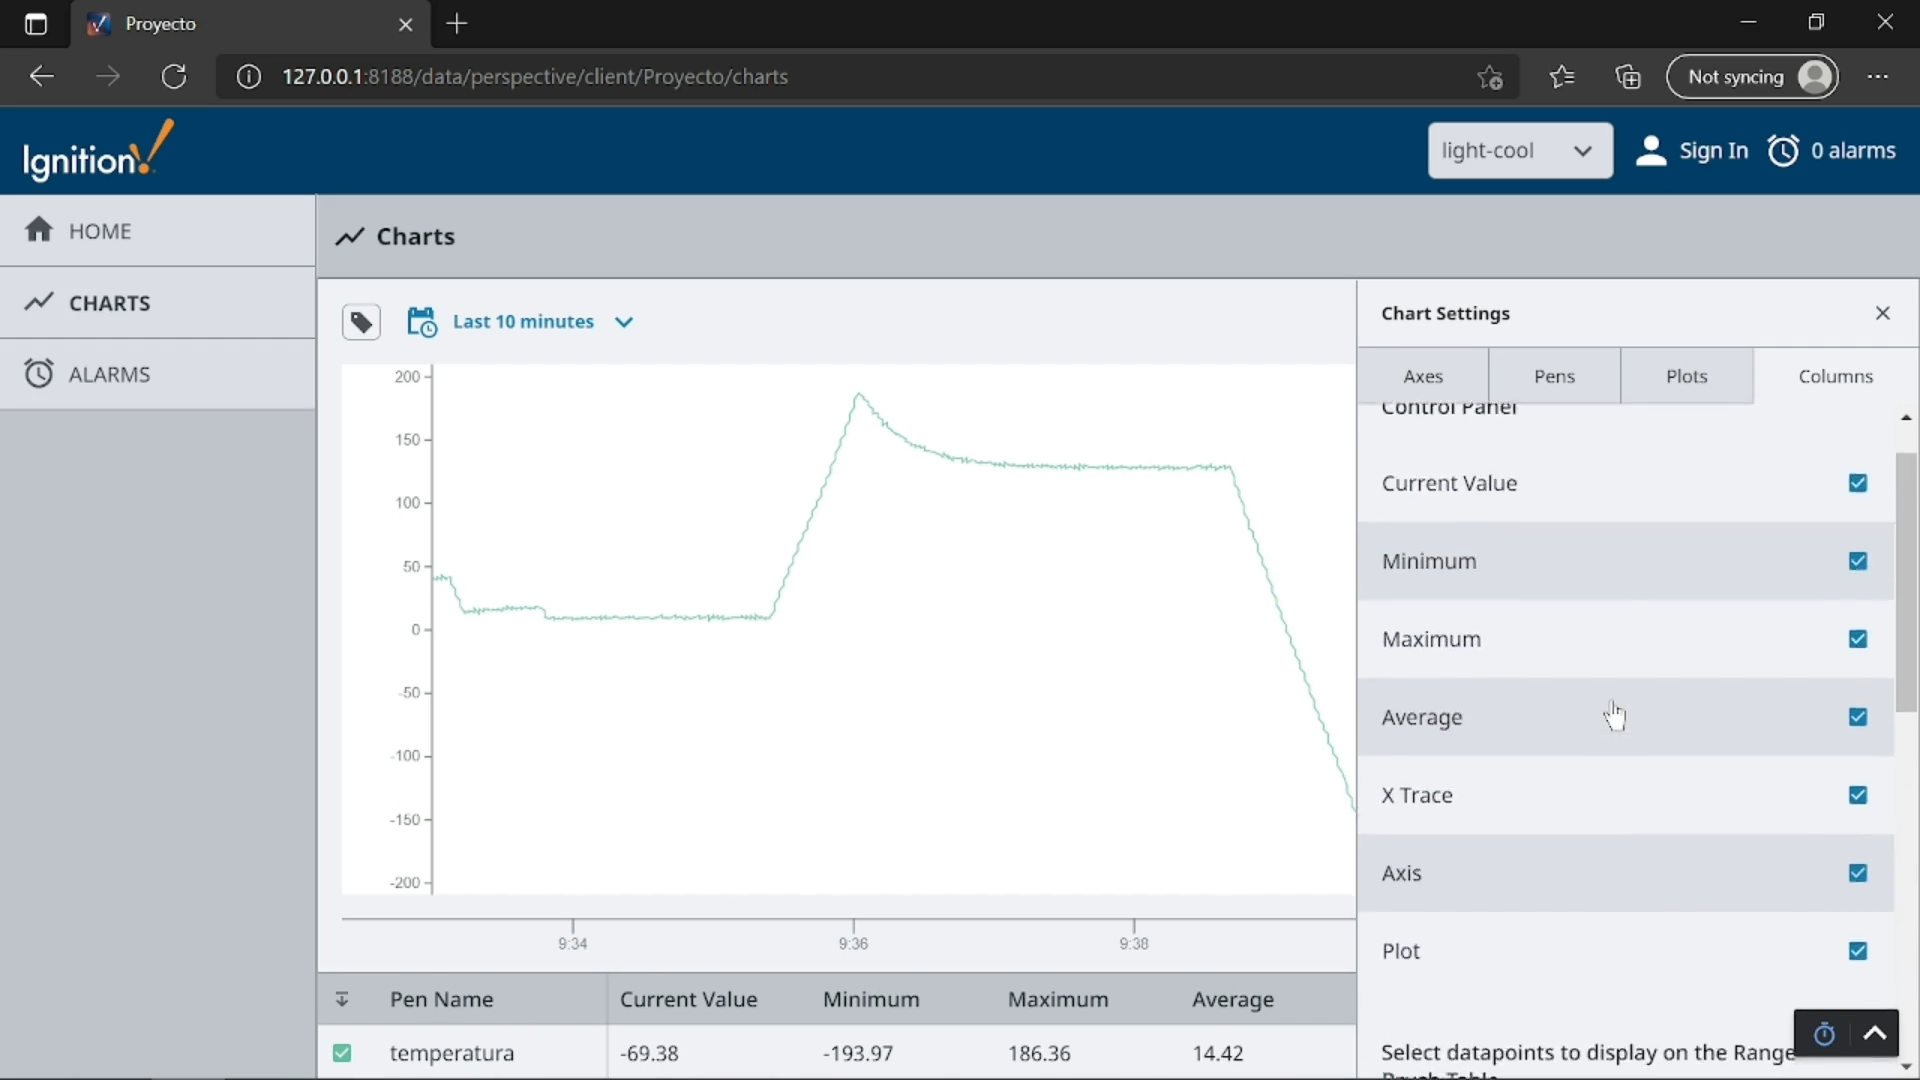Click the alarm clock icon in header
The width and height of the screenshot is (1920, 1080).
(1784, 151)
